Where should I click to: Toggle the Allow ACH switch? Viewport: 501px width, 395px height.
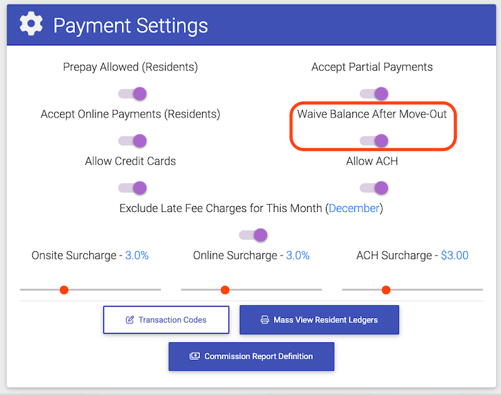(x=374, y=188)
